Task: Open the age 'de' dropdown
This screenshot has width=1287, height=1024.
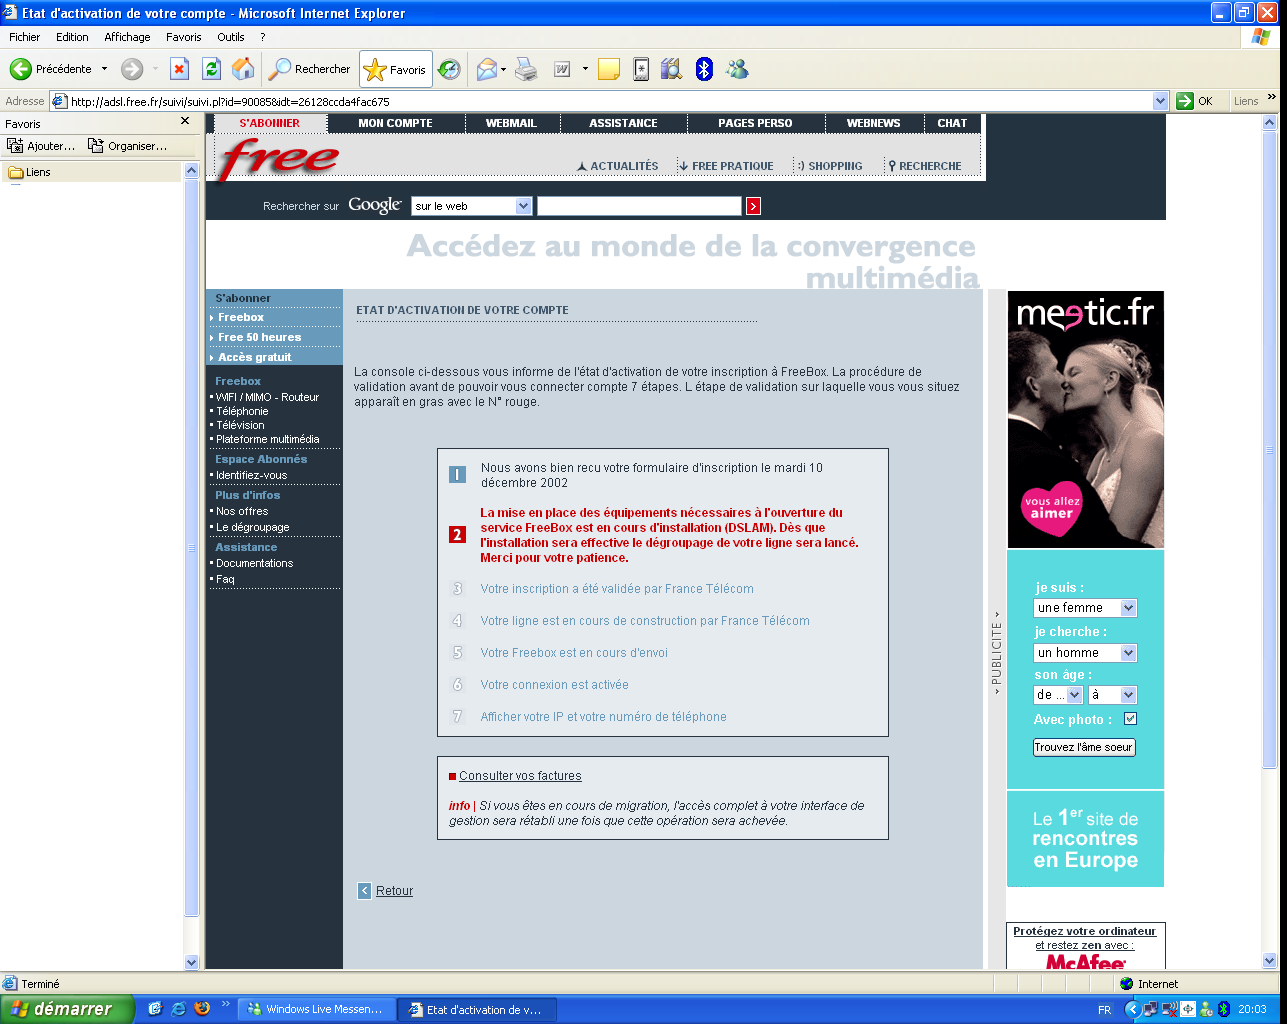Action: [x=1058, y=695]
